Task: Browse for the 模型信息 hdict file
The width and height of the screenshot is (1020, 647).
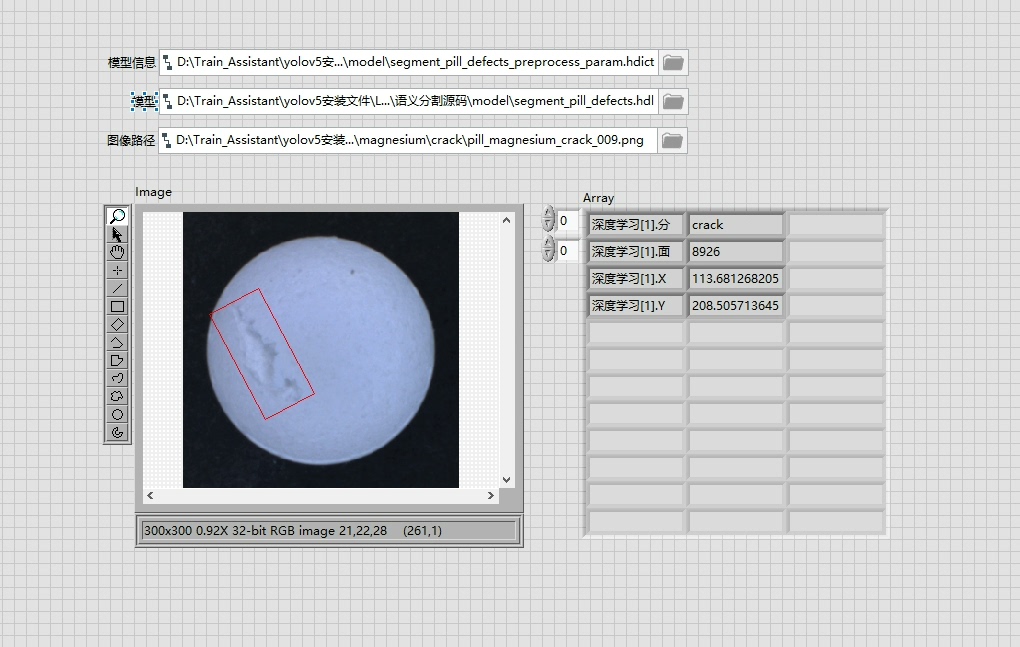Action: click(x=673, y=62)
